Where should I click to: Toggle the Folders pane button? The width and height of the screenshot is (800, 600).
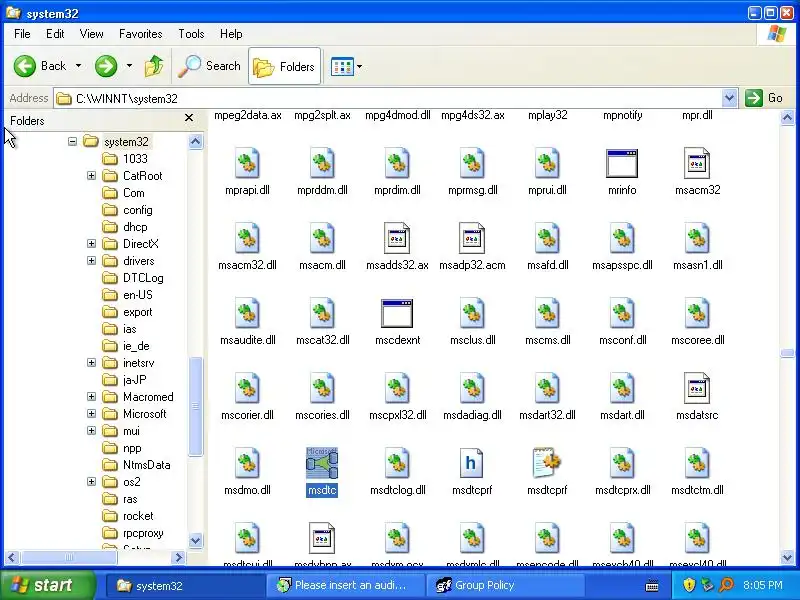point(284,66)
